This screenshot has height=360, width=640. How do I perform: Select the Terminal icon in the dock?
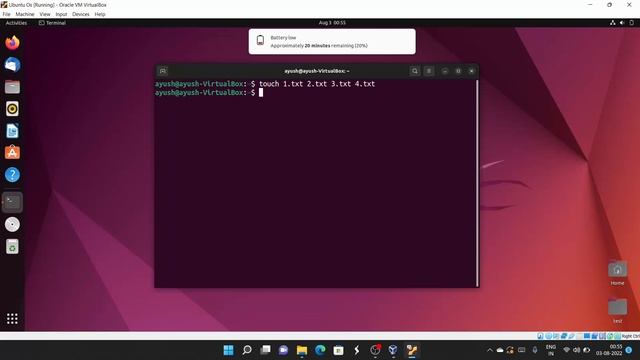12,202
